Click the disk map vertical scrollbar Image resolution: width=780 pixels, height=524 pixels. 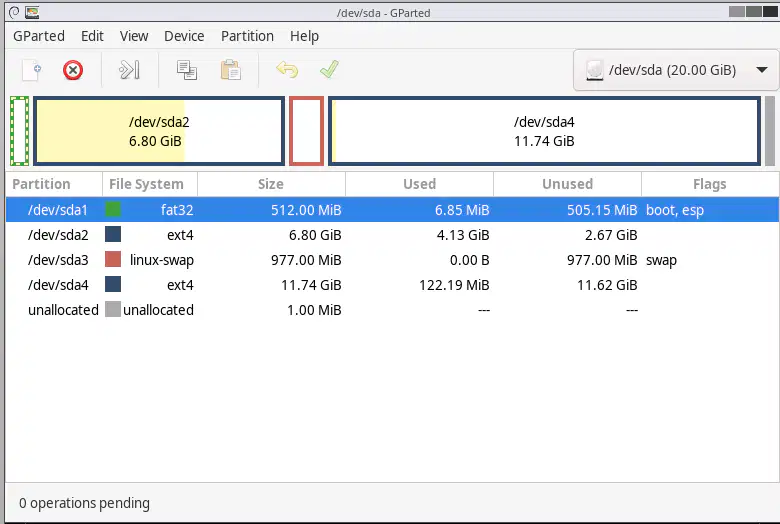[x=770, y=131]
